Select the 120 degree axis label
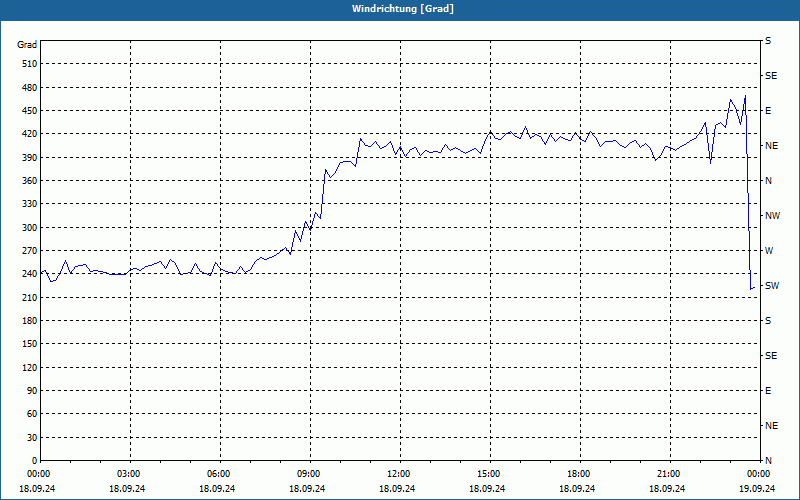The width and height of the screenshot is (800, 500). pyautogui.click(x=30, y=368)
